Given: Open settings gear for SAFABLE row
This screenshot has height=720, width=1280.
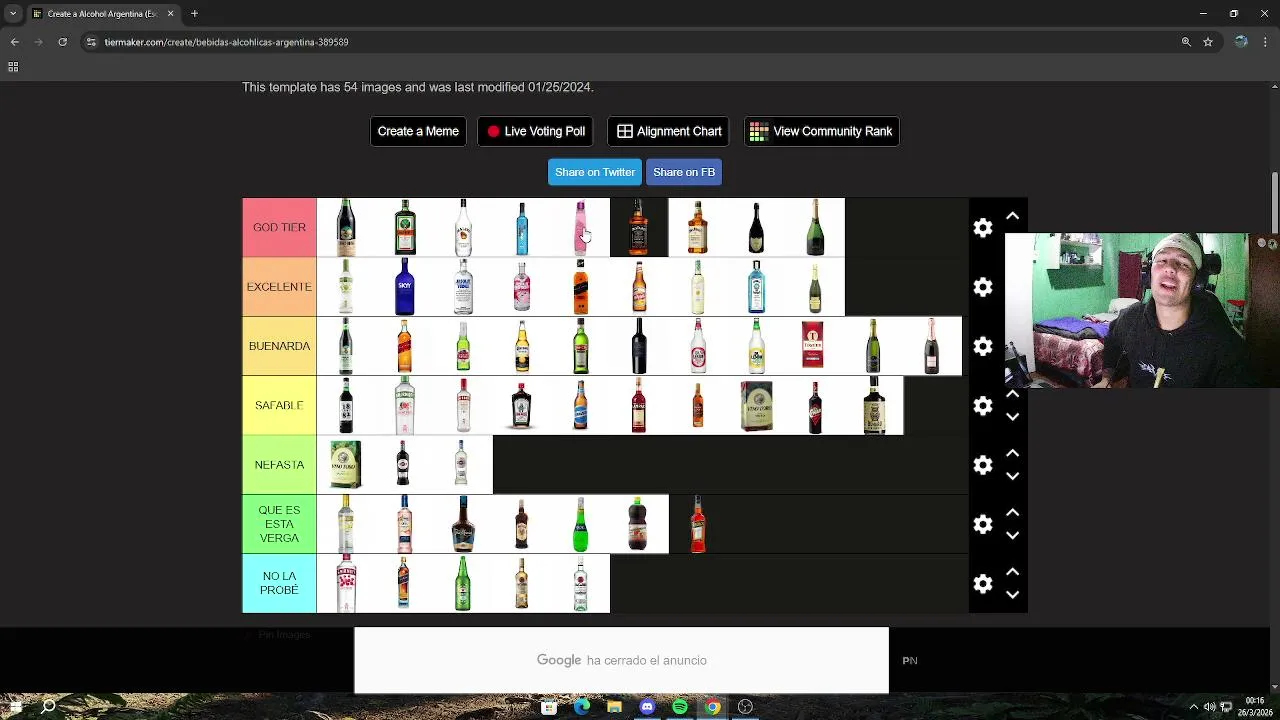Looking at the screenshot, I should [x=983, y=406].
